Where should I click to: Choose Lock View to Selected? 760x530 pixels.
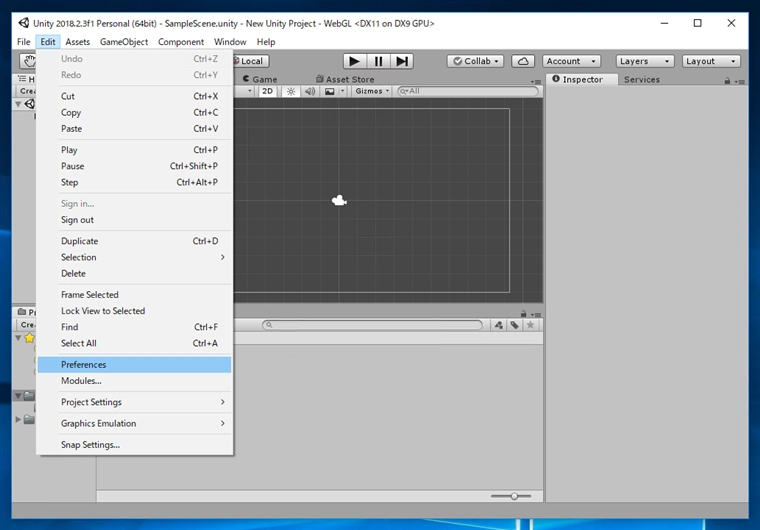click(134, 311)
